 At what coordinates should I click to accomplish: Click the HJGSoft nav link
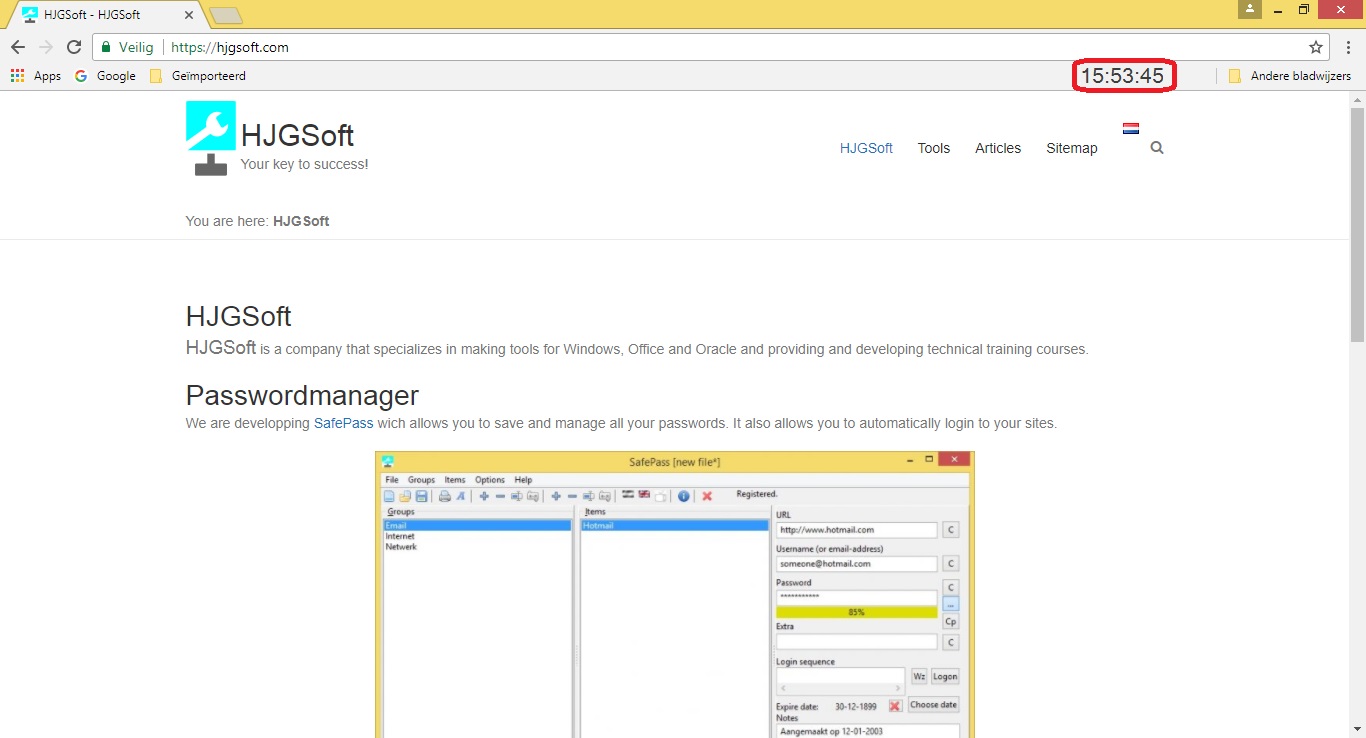(866, 148)
